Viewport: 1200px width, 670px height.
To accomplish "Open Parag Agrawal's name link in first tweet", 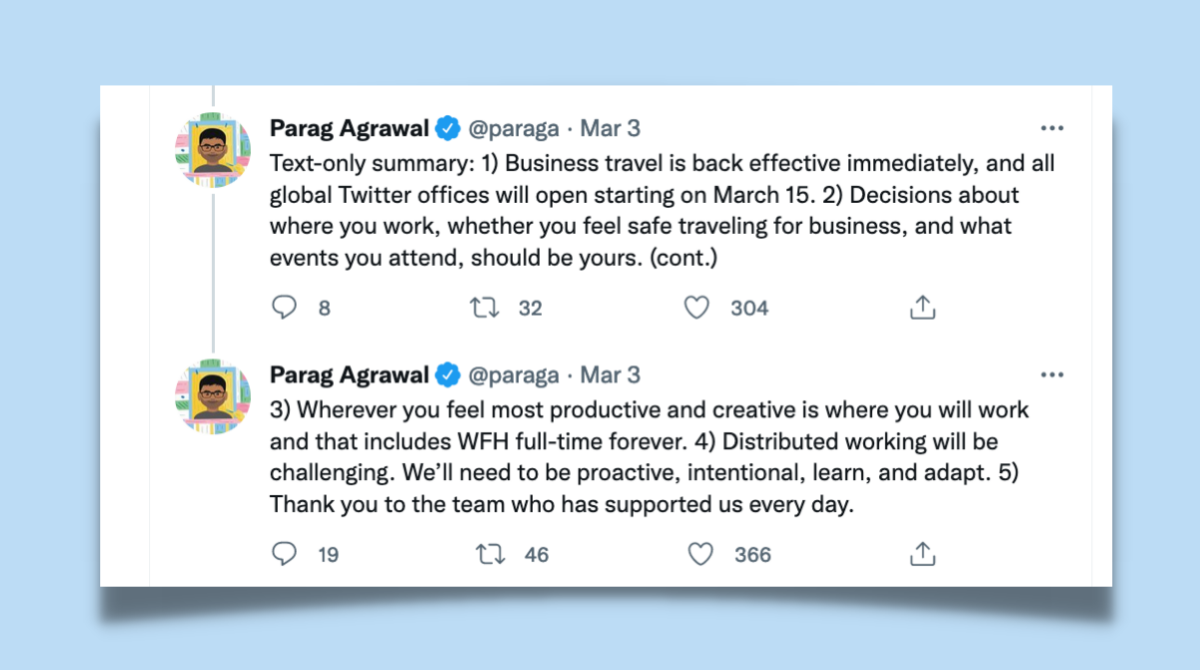I will click(x=349, y=129).
